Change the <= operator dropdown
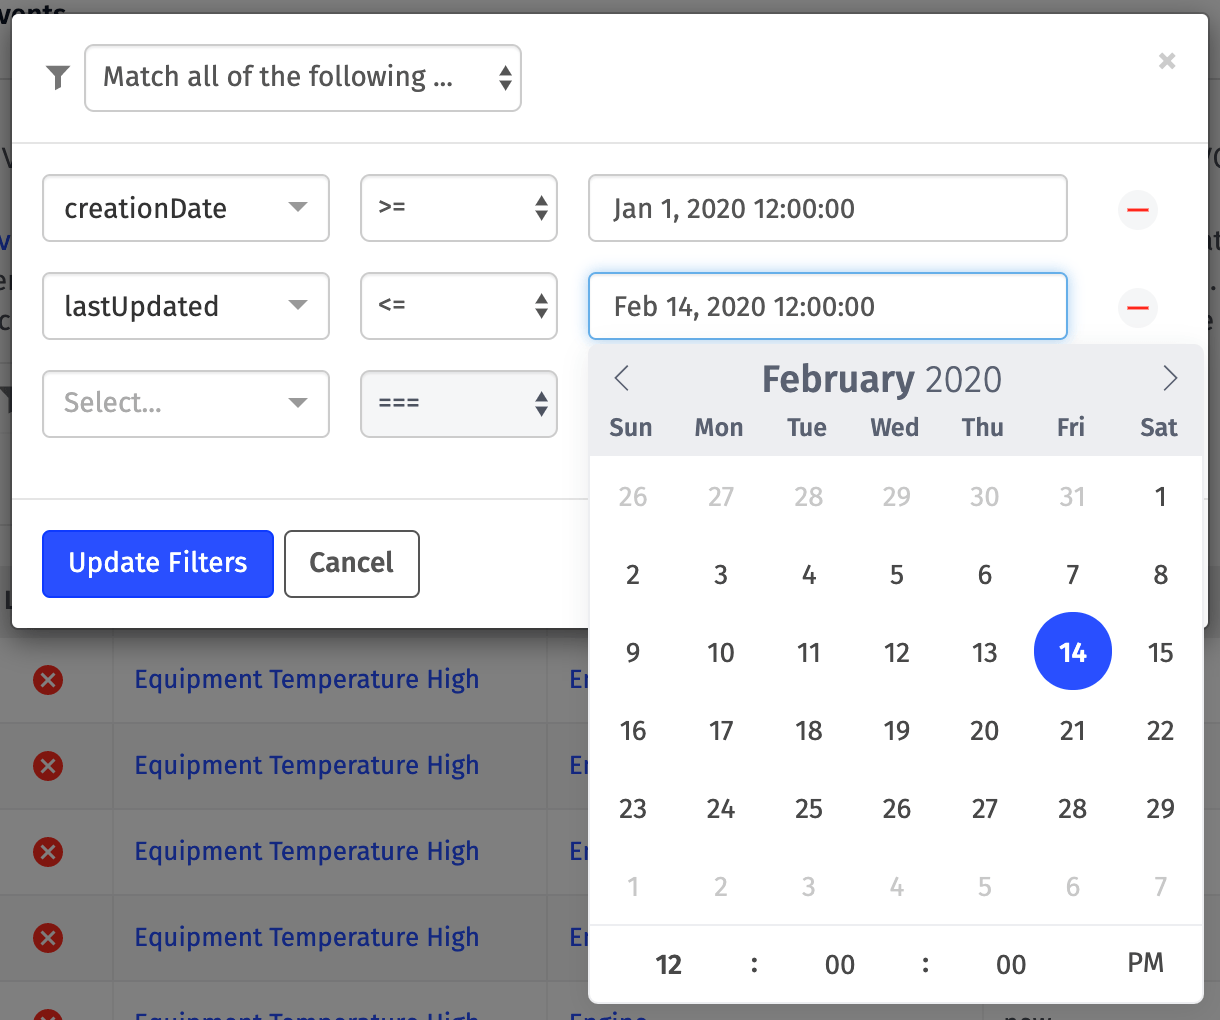 click(459, 306)
